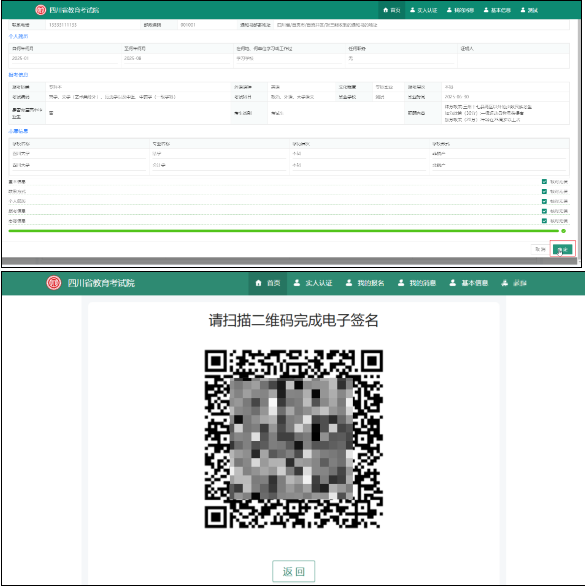Viewport: 585px width, 586px height.
Task: Open 我的消息 in the QR page navbar
Action: point(417,283)
